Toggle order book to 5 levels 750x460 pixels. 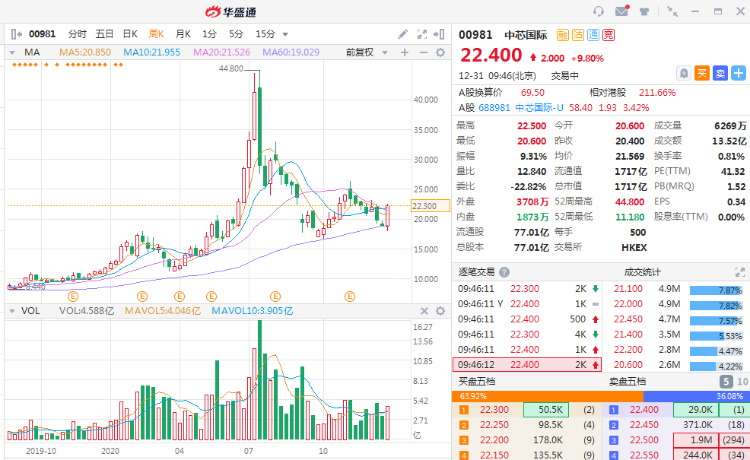pyautogui.click(x=726, y=382)
